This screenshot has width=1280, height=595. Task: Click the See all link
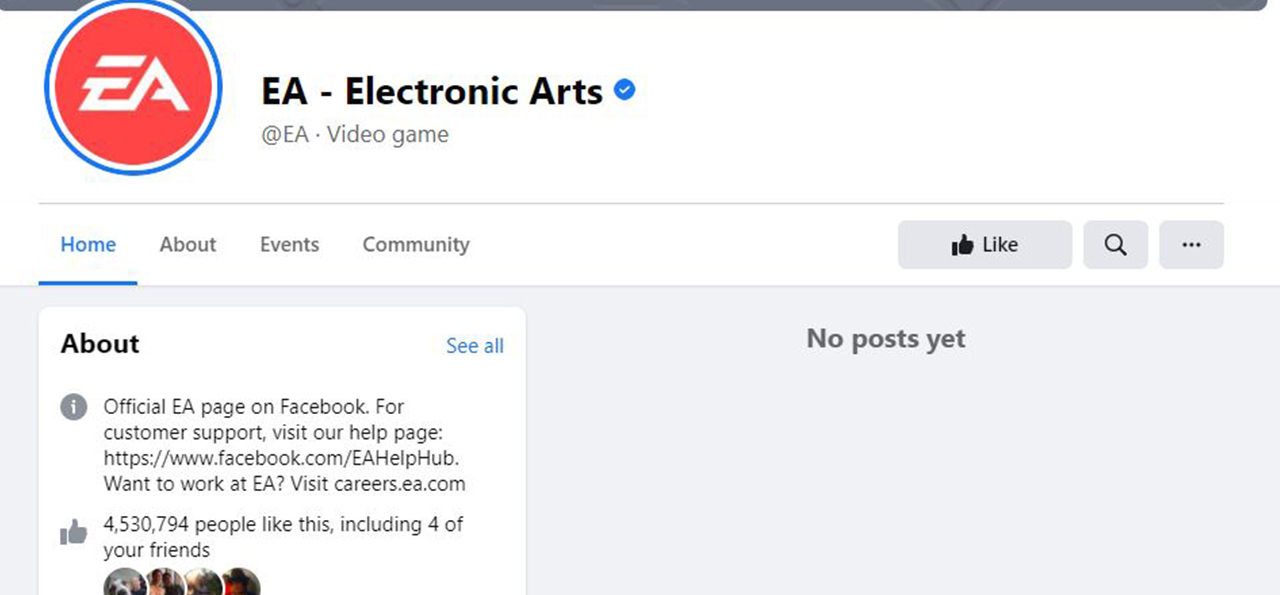click(x=475, y=346)
